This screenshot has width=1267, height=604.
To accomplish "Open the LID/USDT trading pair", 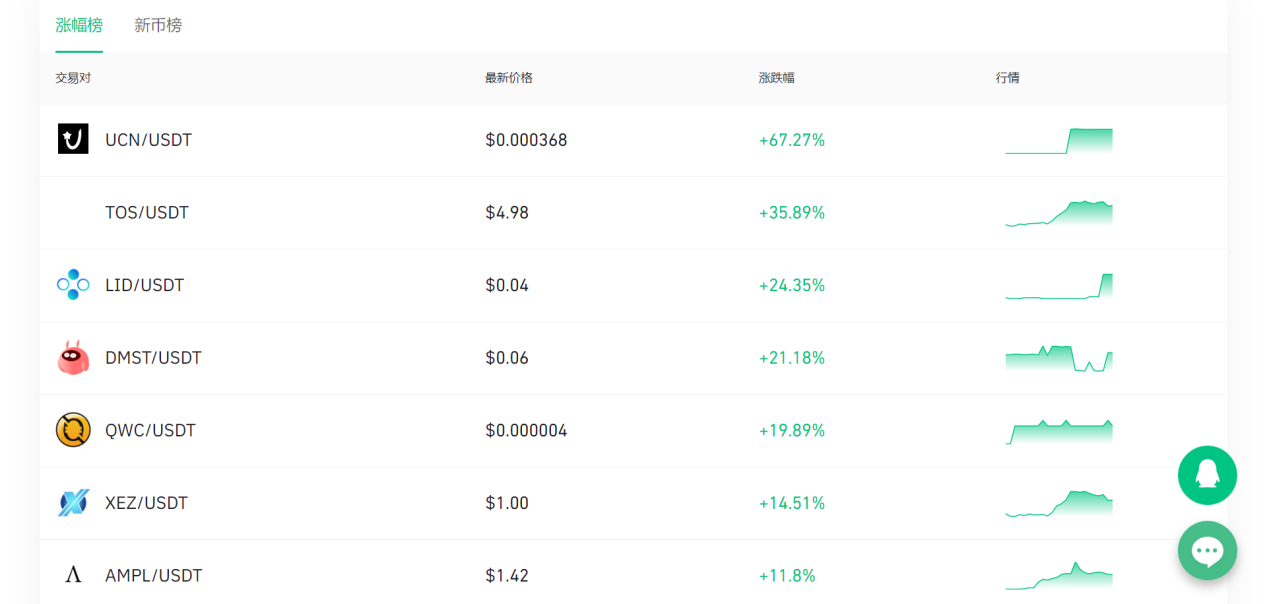I will pyautogui.click(x=145, y=285).
